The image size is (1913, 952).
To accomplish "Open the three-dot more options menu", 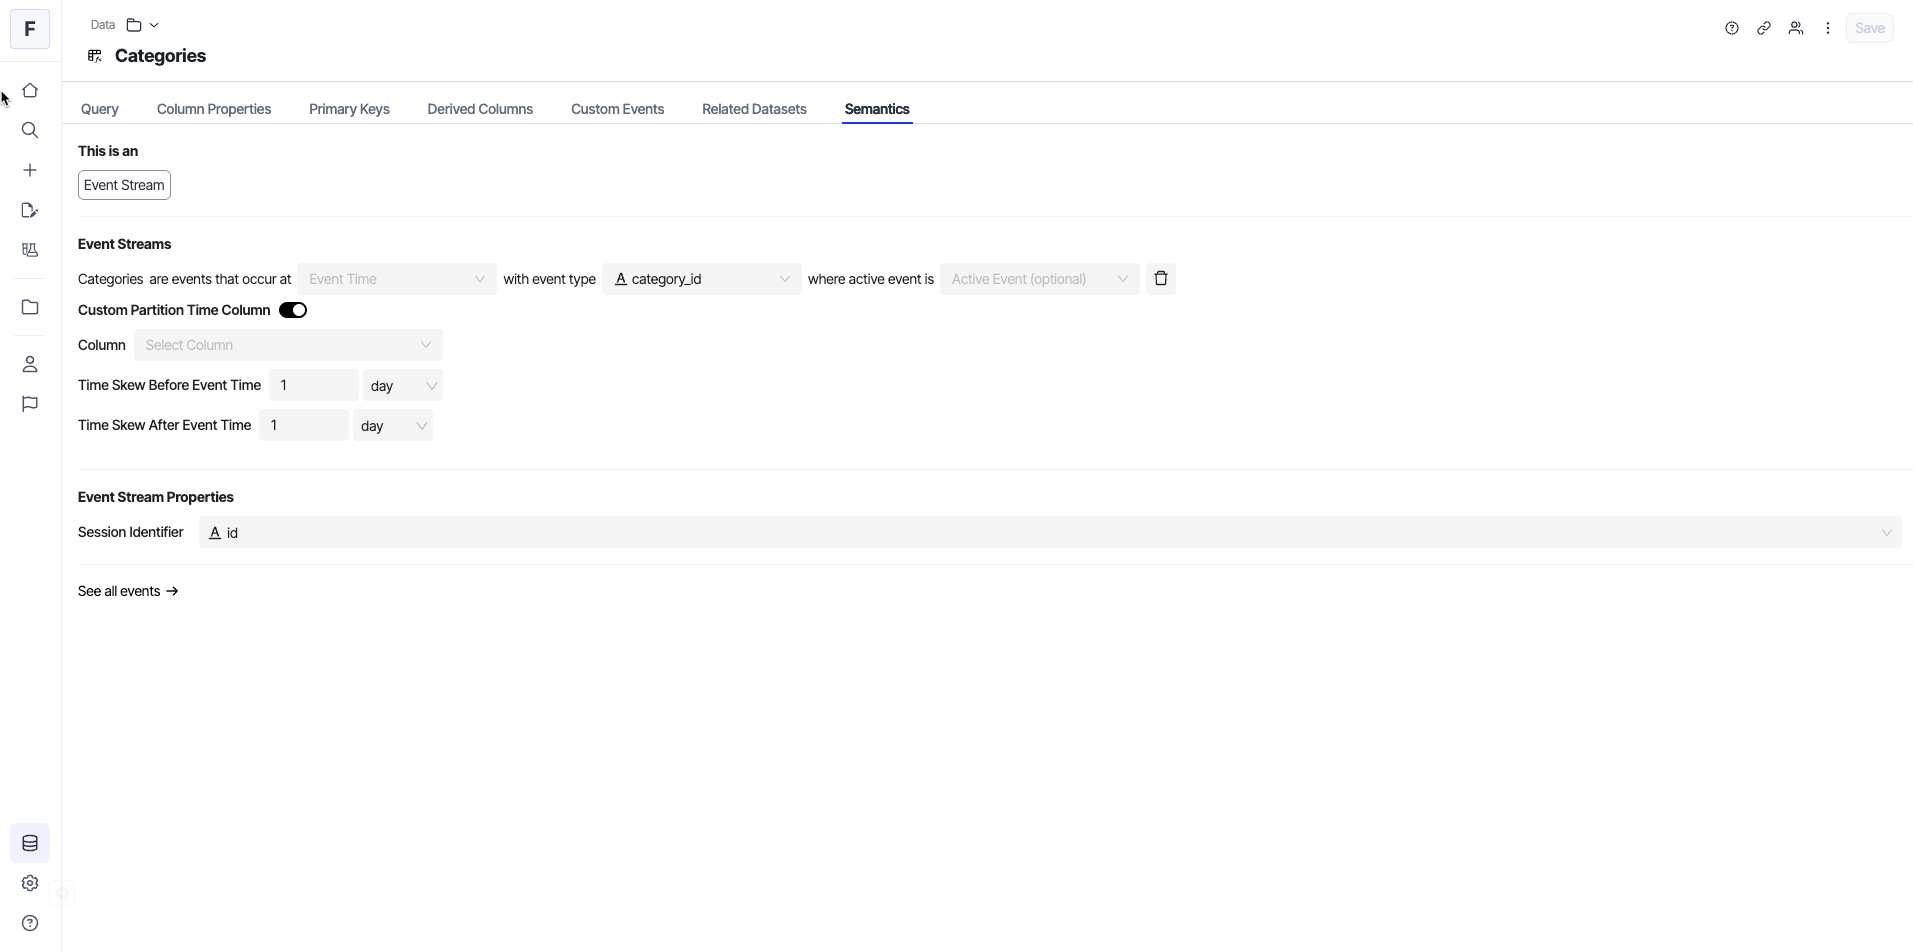I will coord(1828,29).
